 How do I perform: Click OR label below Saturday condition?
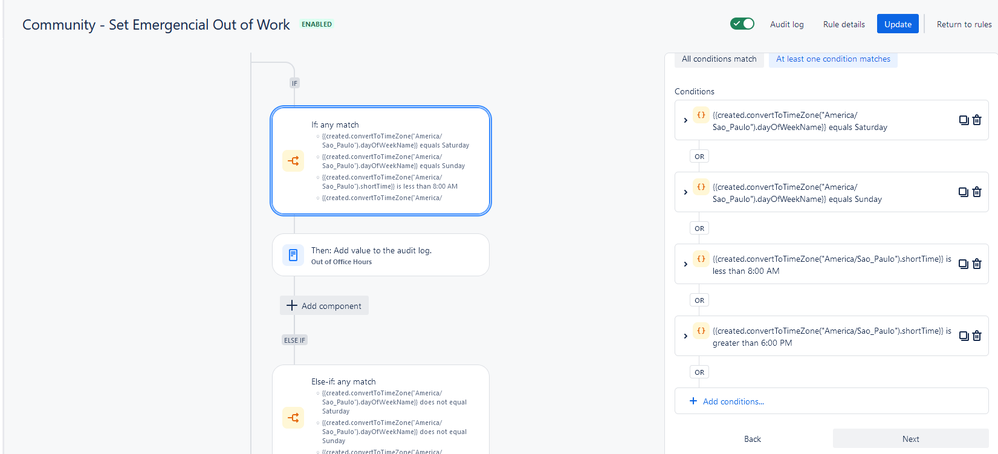[x=699, y=156]
